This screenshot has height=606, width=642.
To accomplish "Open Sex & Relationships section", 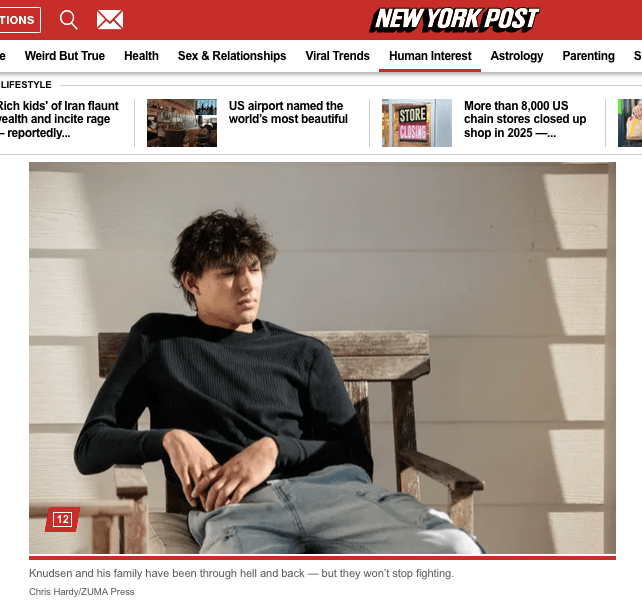I will click(x=232, y=56).
